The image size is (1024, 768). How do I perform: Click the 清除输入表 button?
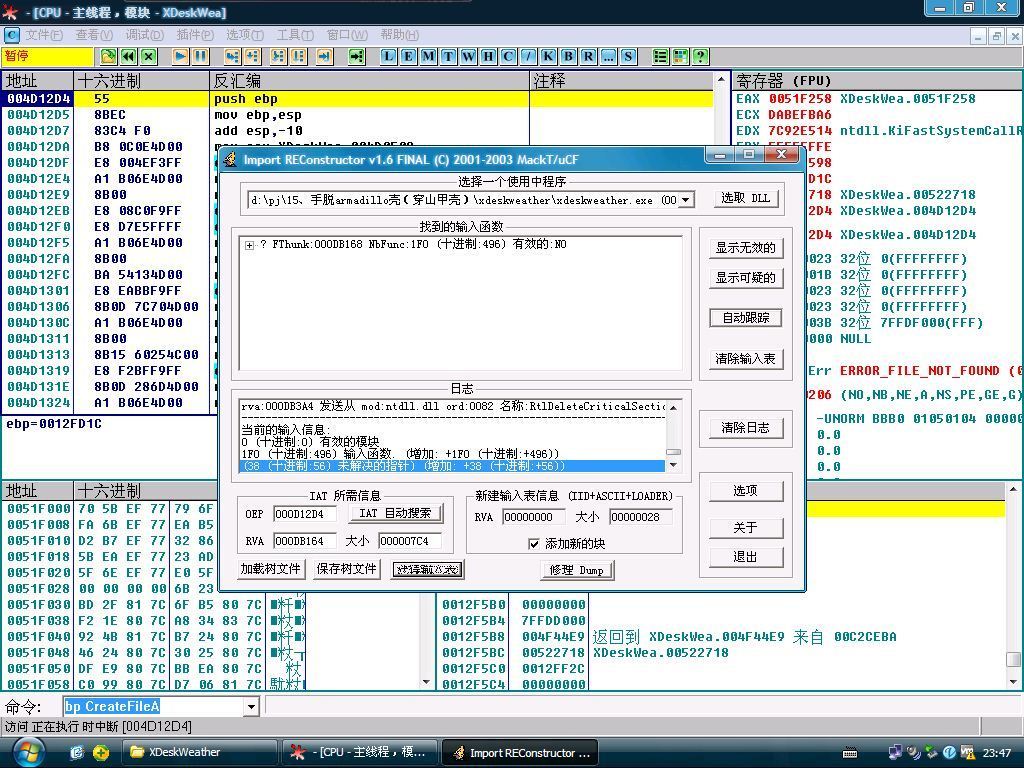tap(745, 359)
